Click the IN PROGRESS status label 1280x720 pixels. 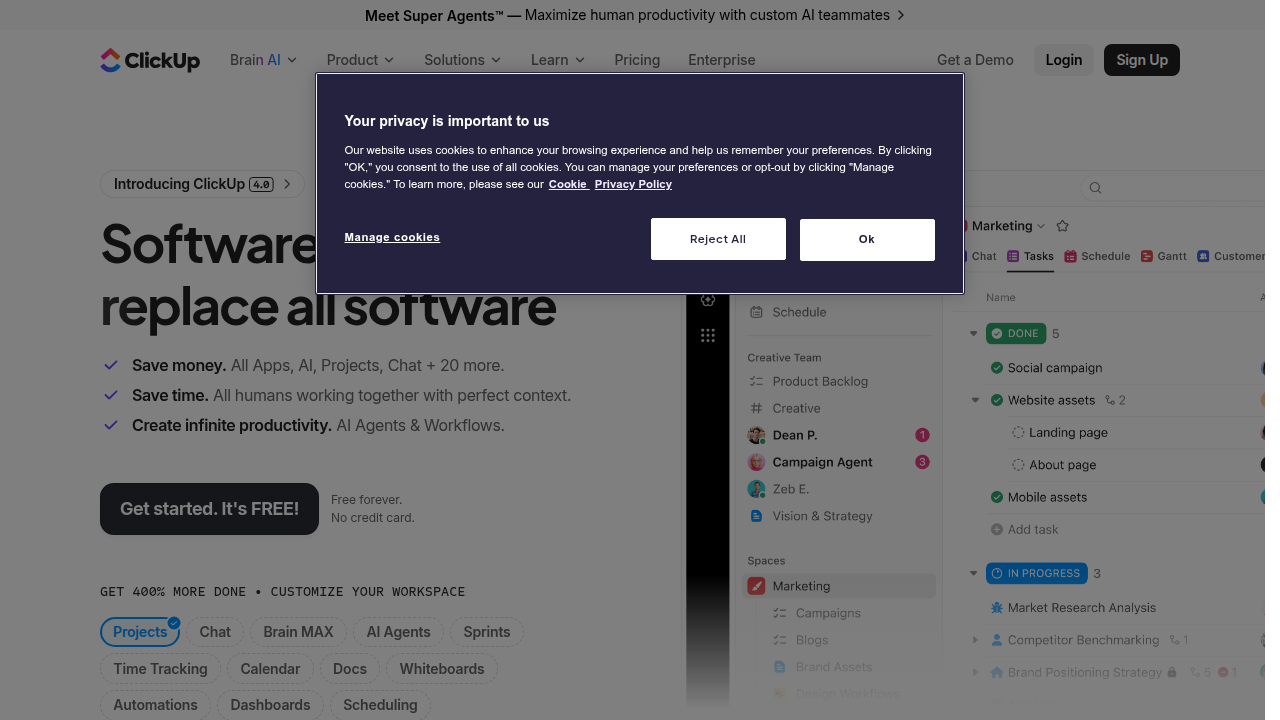(x=1036, y=573)
